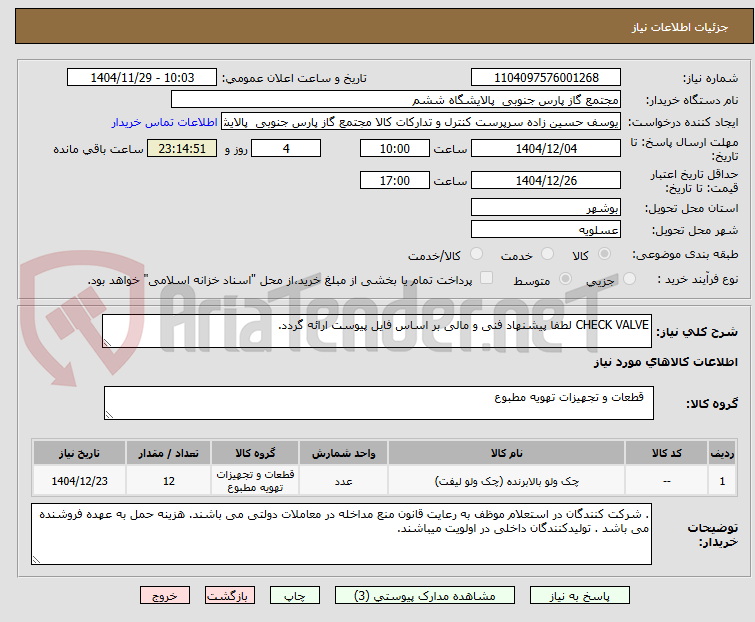Click the announcement date field 1404/11/29 - 10:03
This screenshot has height=622, width=755.
(x=142, y=78)
